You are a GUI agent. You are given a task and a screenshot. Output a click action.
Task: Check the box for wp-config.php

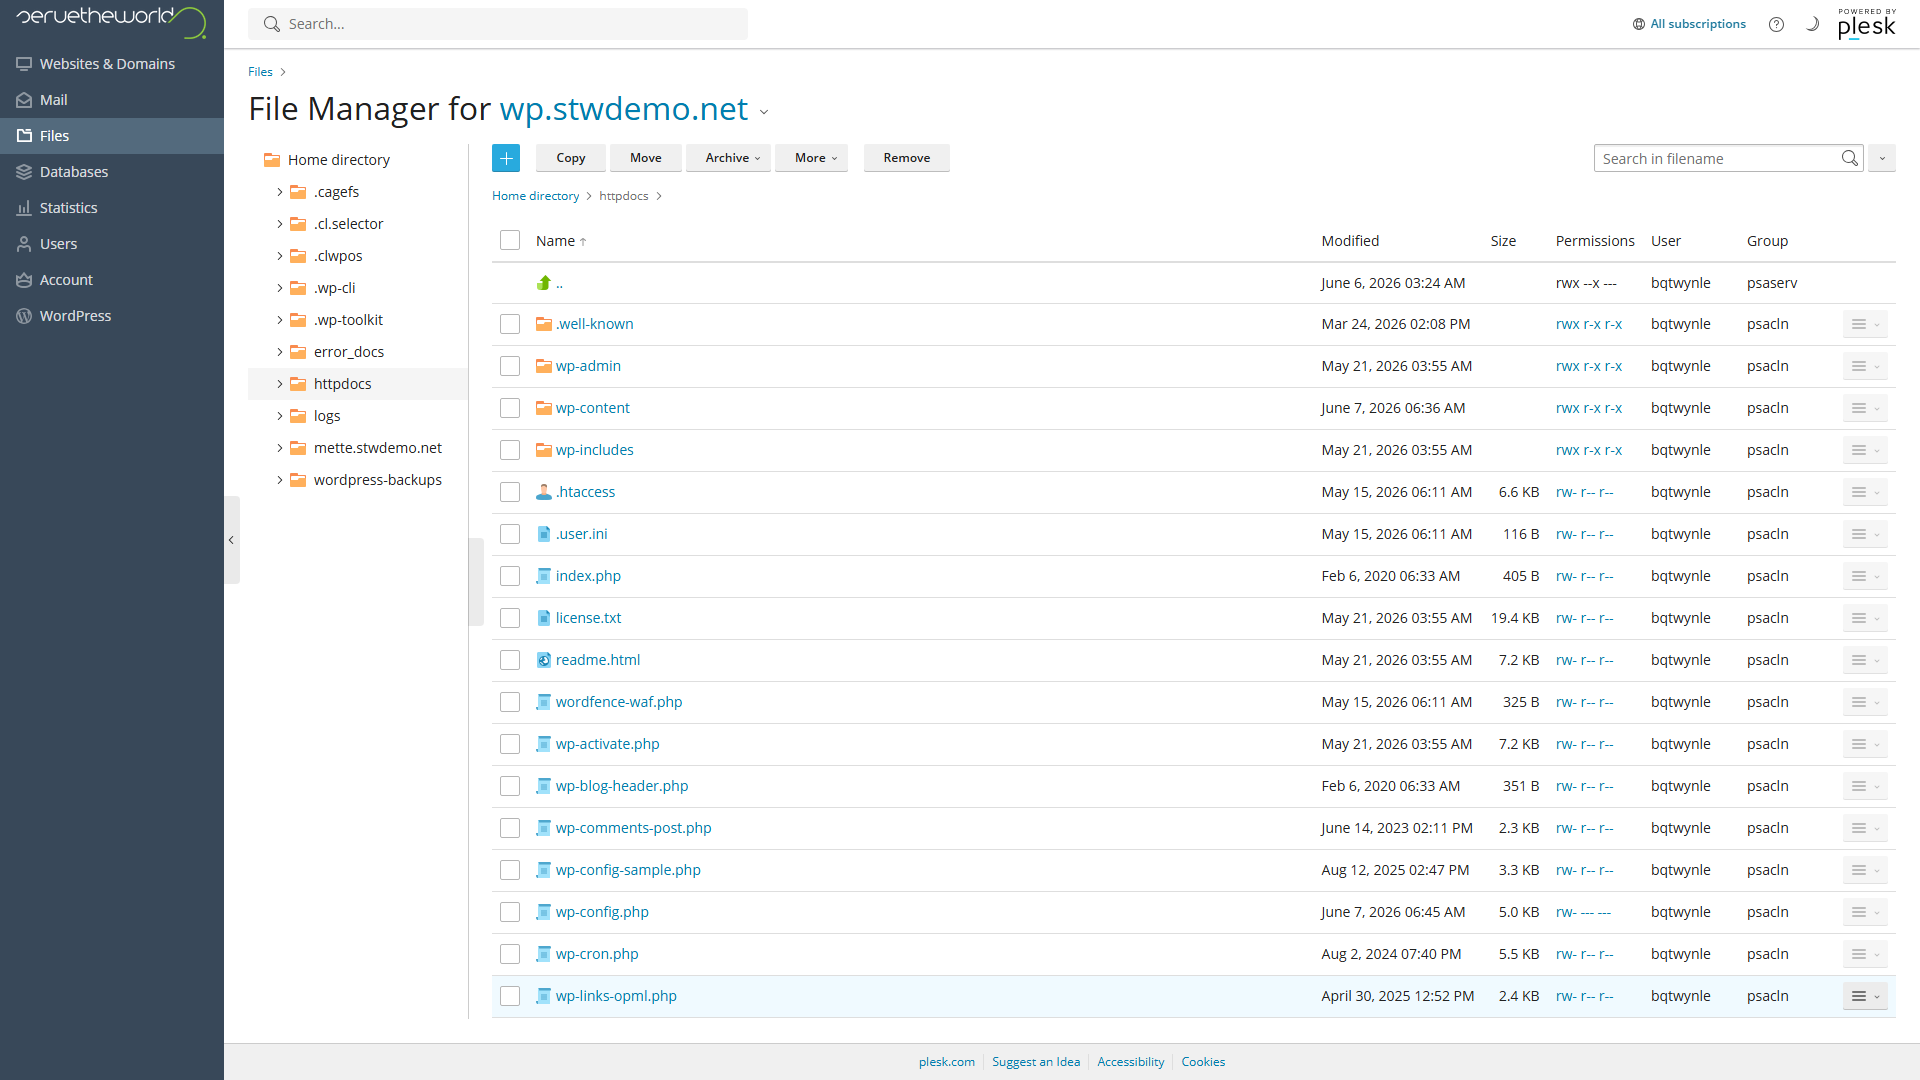[510, 912]
